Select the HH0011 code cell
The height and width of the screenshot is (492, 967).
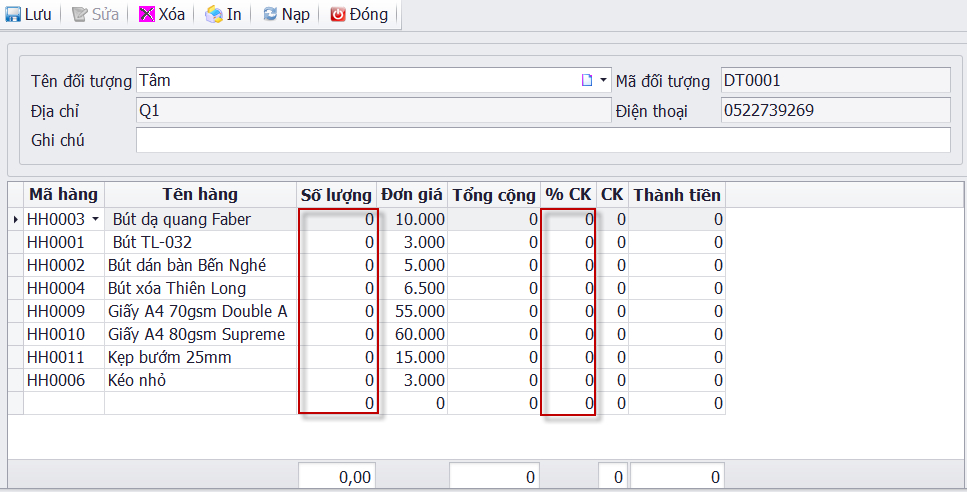[x=64, y=358]
